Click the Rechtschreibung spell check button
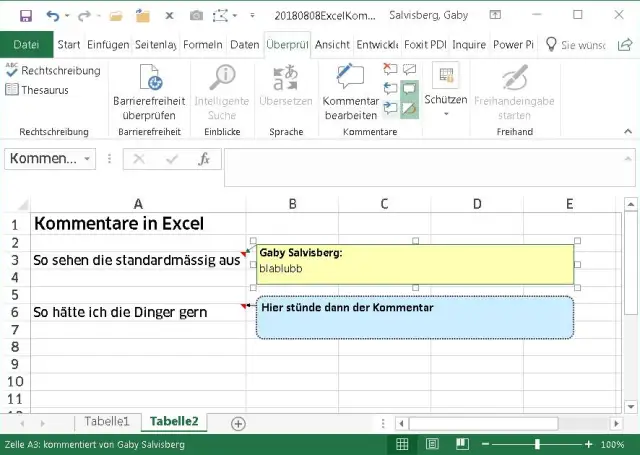This screenshot has height=455, width=640. pos(53,71)
